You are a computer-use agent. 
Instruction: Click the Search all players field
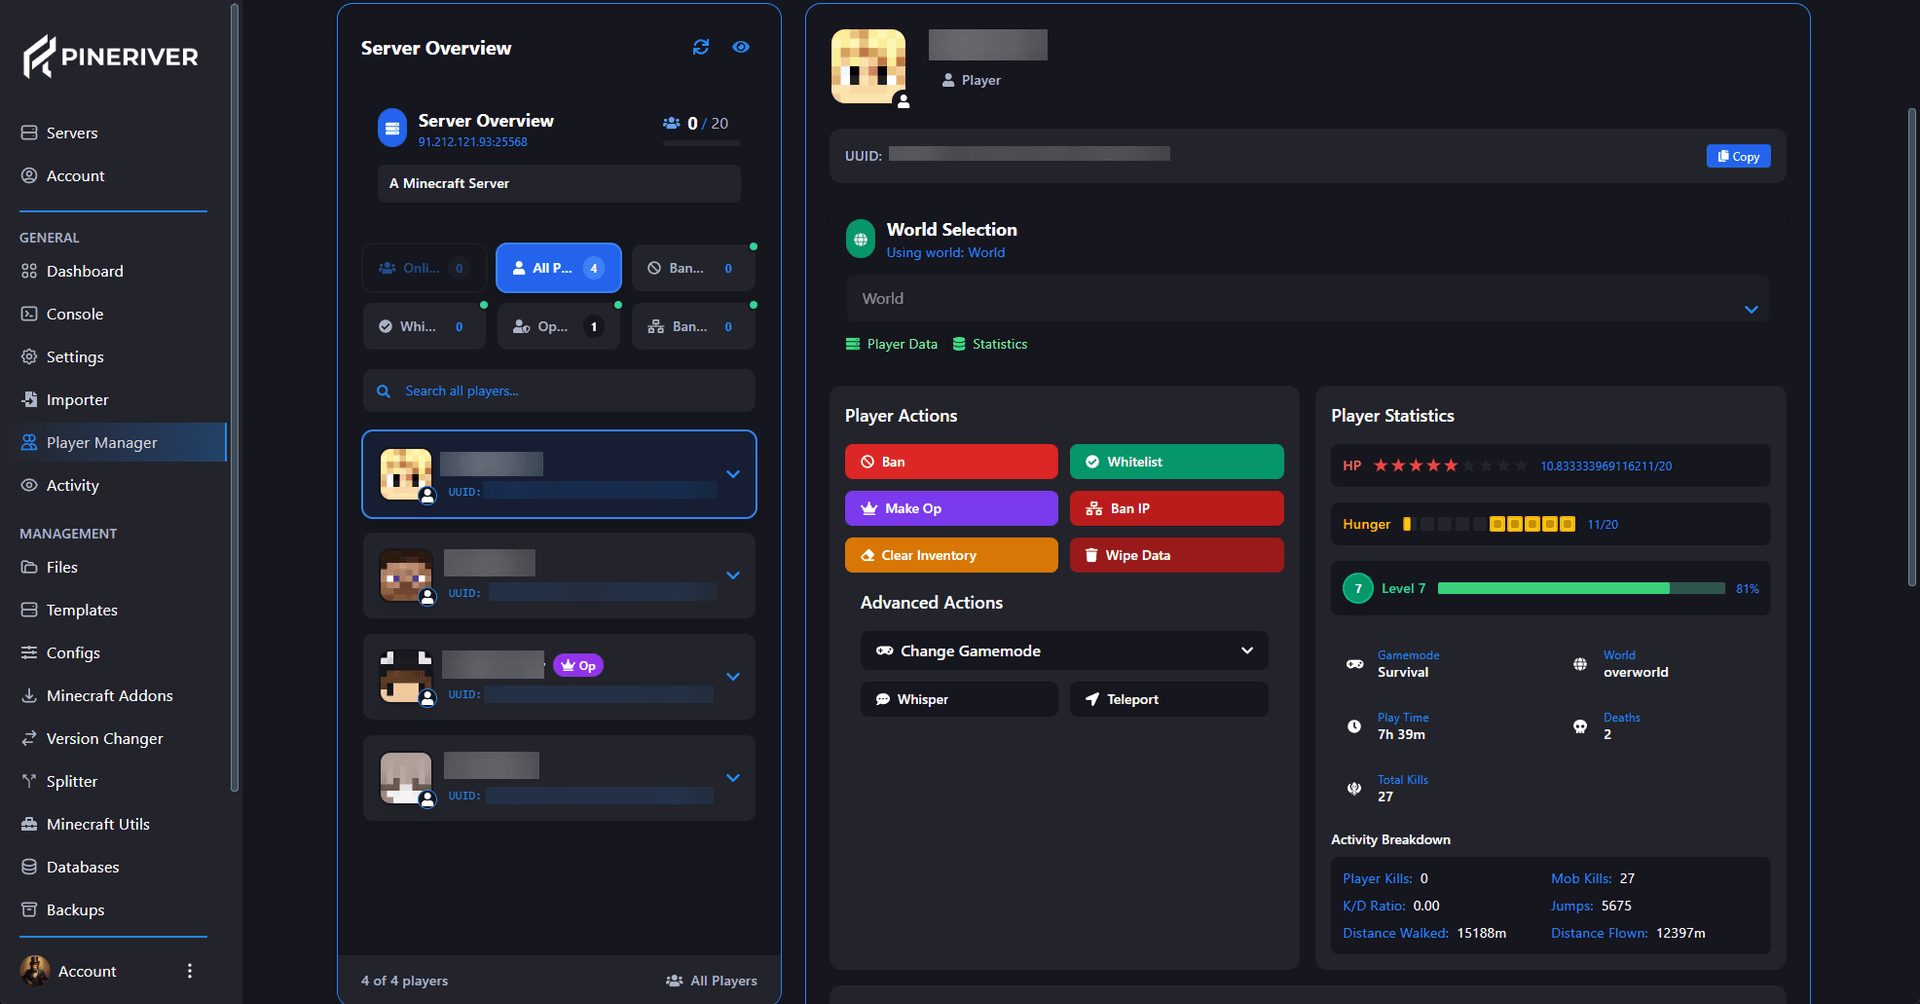[x=559, y=391]
